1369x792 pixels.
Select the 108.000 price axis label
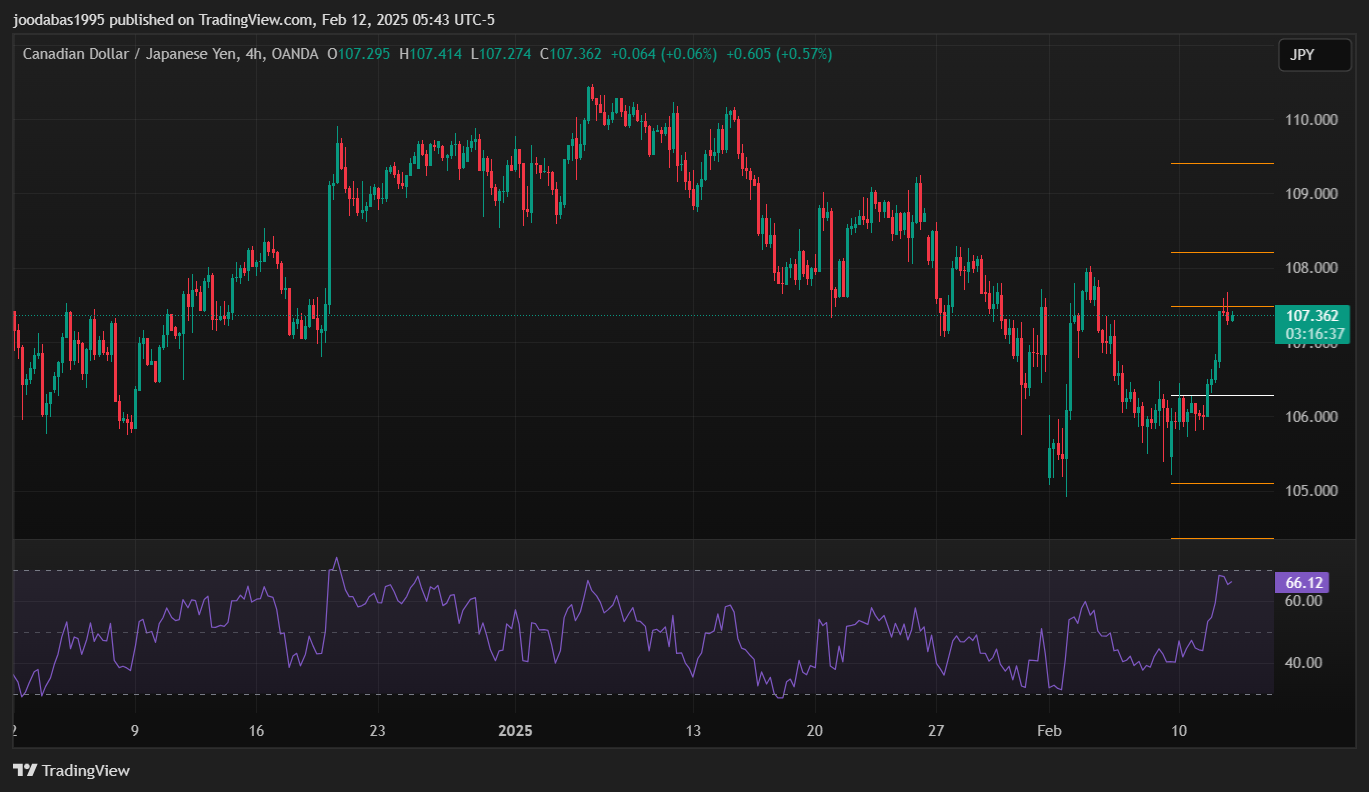coord(1311,268)
